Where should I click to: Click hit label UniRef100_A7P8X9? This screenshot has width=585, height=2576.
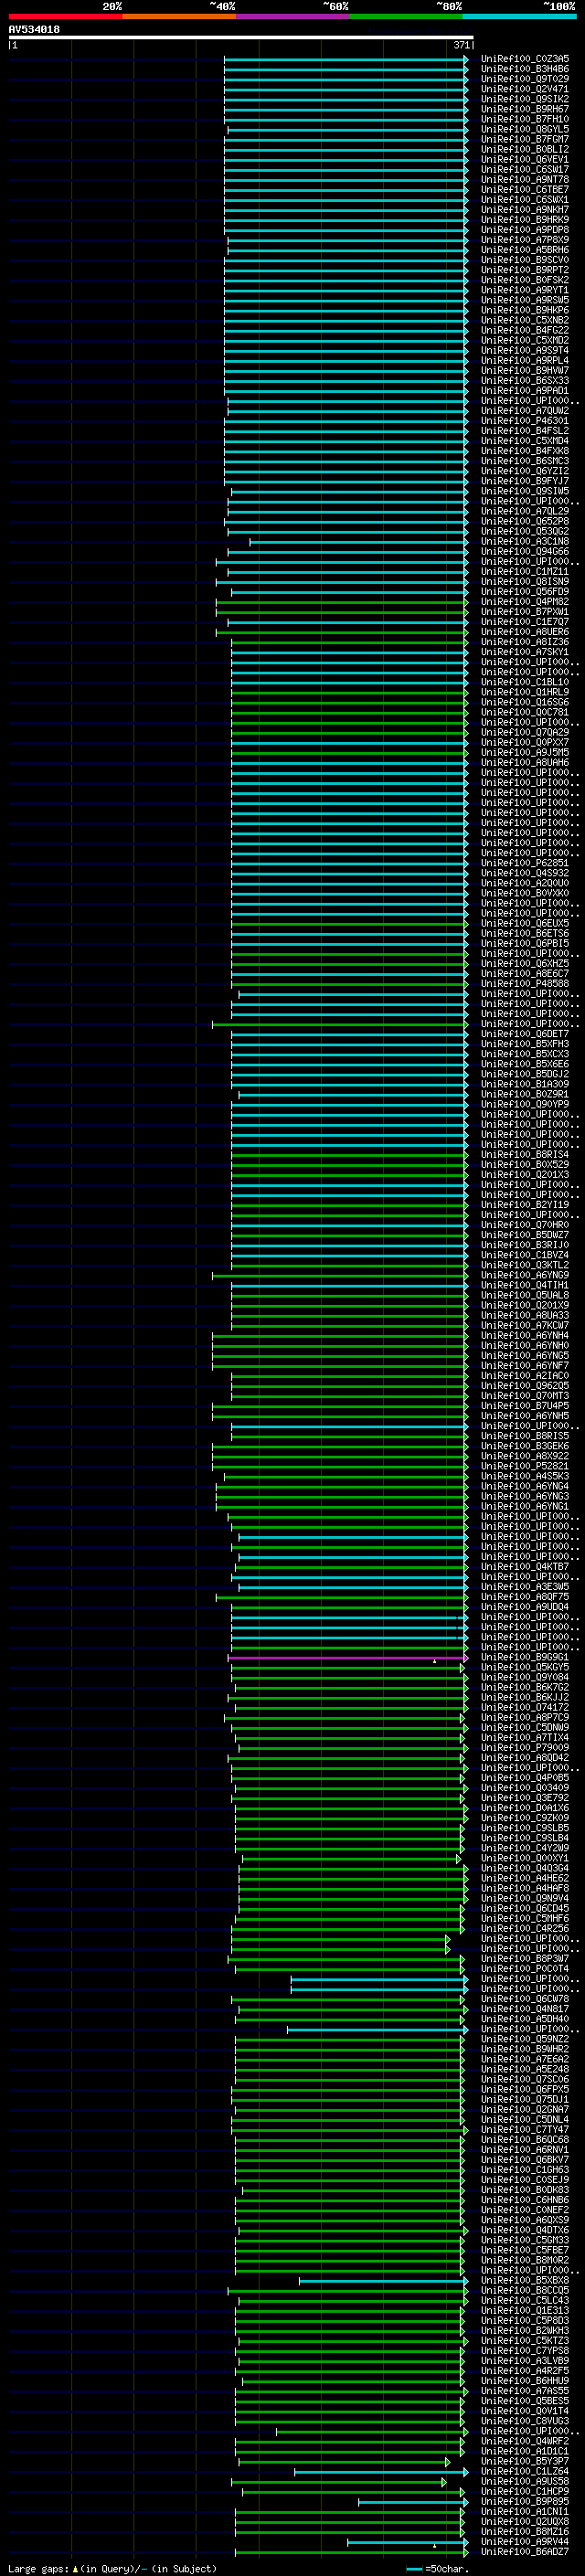[525, 240]
